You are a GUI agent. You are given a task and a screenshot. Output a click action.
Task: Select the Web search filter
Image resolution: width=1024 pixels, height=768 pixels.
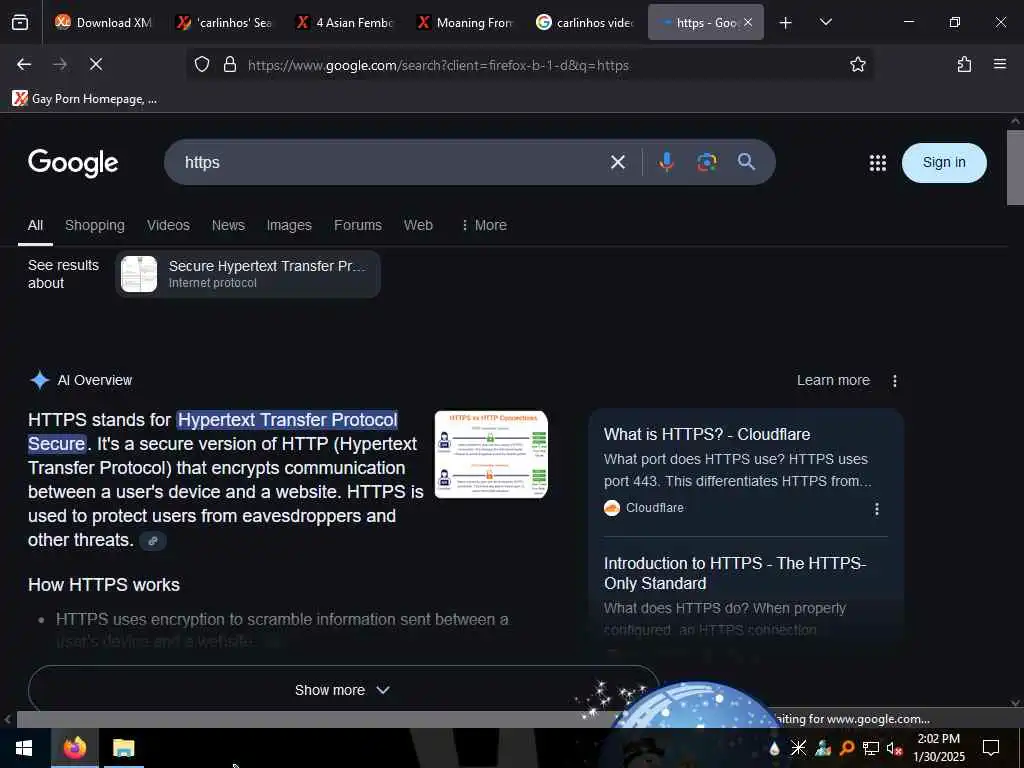[x=418, y=225]
